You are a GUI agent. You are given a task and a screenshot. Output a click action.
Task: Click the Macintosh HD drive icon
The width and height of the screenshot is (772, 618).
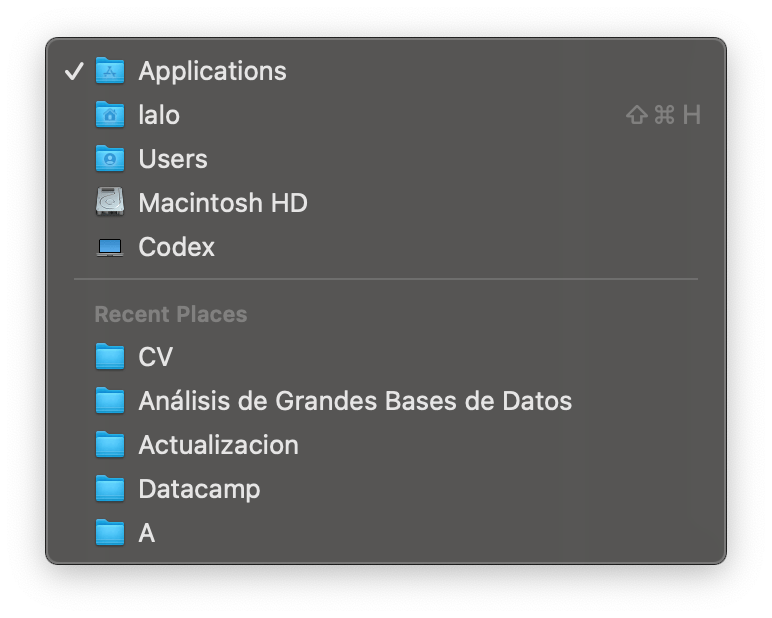(x=109, y=203)
